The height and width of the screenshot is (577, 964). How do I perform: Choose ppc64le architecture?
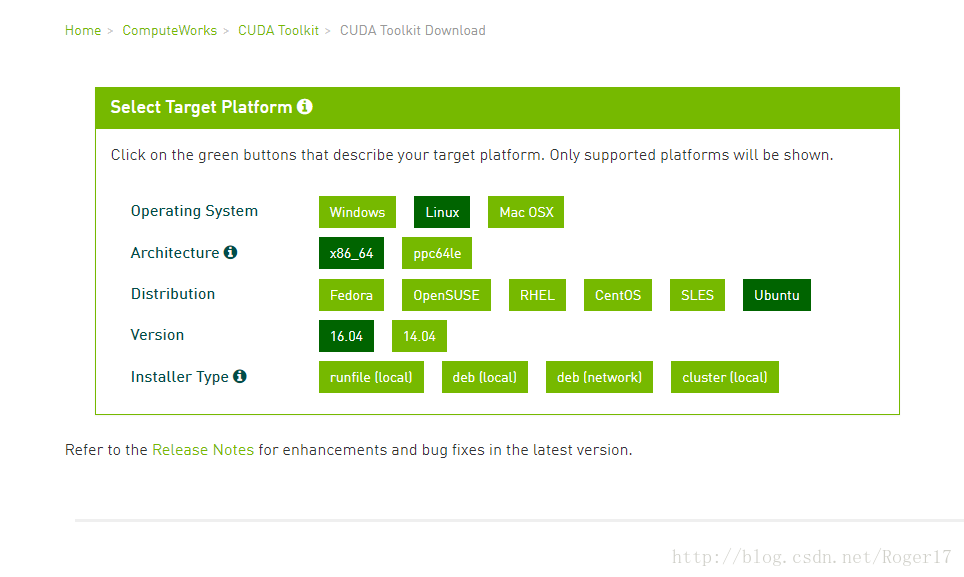click(437, 253)
